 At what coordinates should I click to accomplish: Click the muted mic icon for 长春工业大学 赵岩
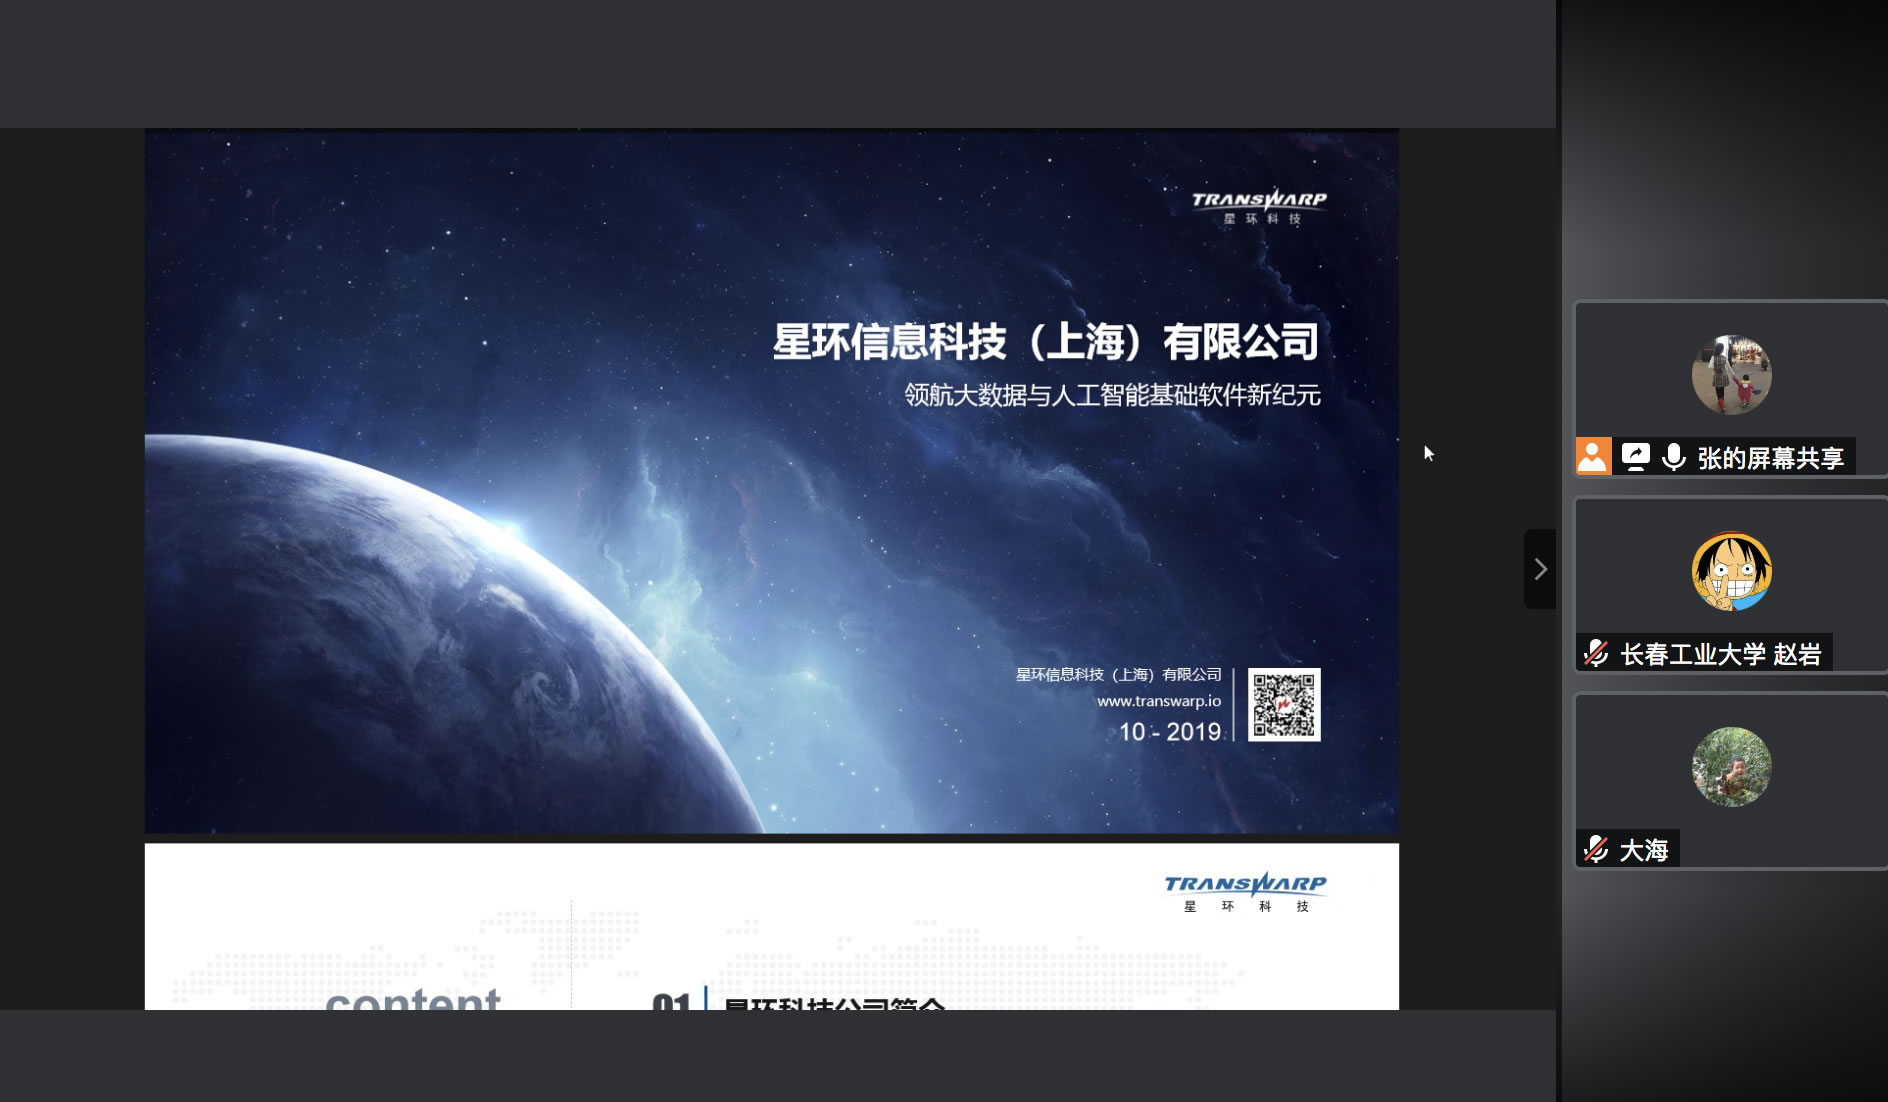[1596, 654]
